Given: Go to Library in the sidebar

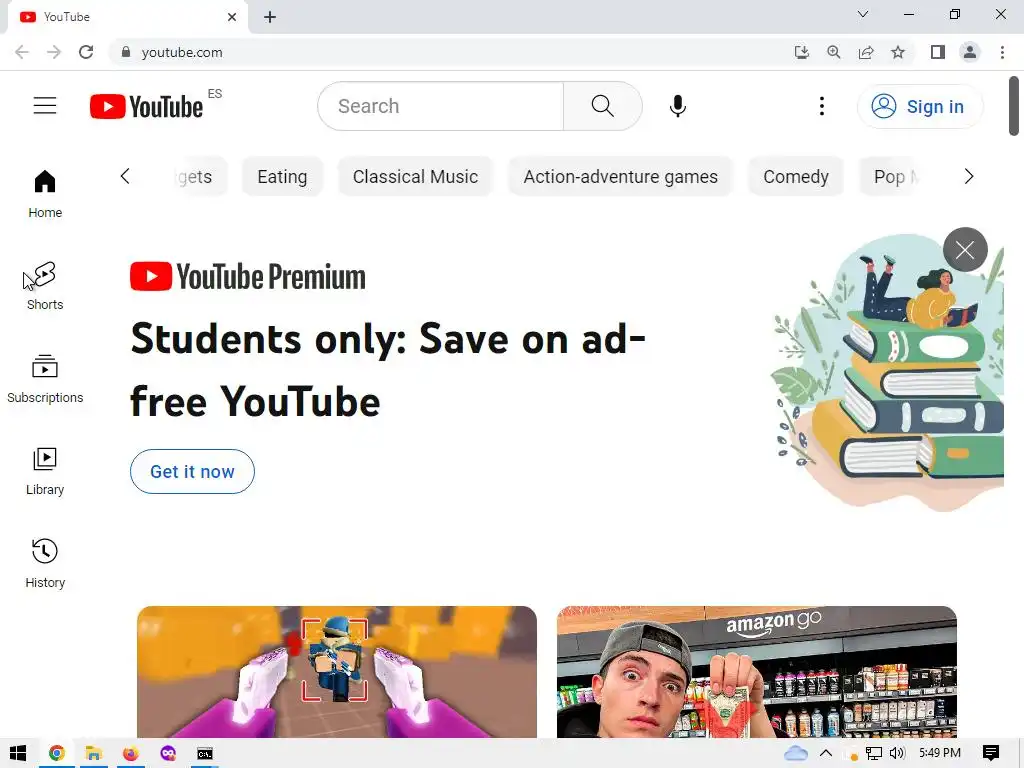Looking at the screenshot, I should click(45, 471).
